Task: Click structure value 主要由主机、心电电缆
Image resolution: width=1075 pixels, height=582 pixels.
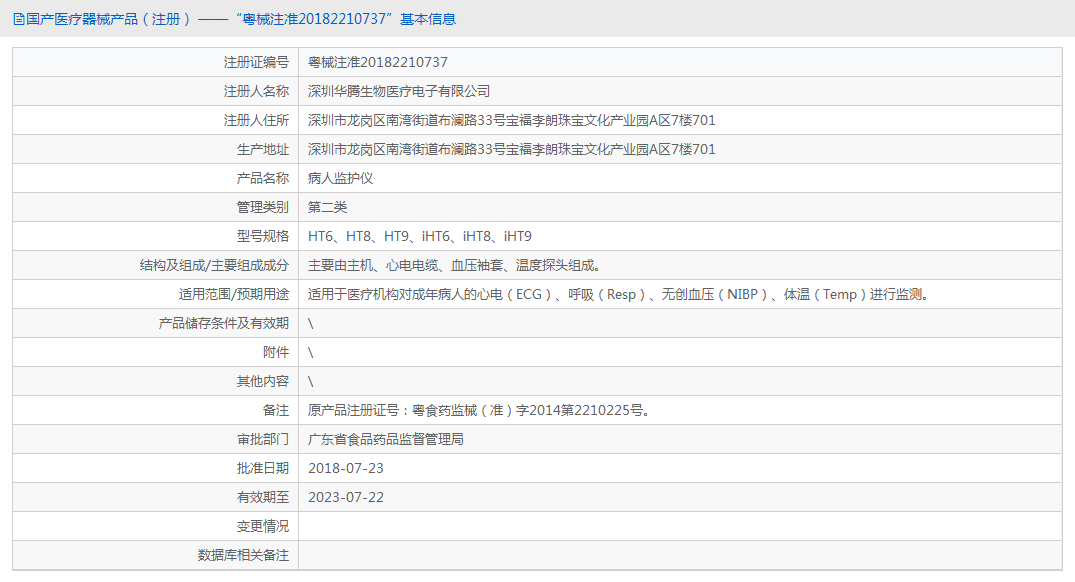Action: point(455,265)
